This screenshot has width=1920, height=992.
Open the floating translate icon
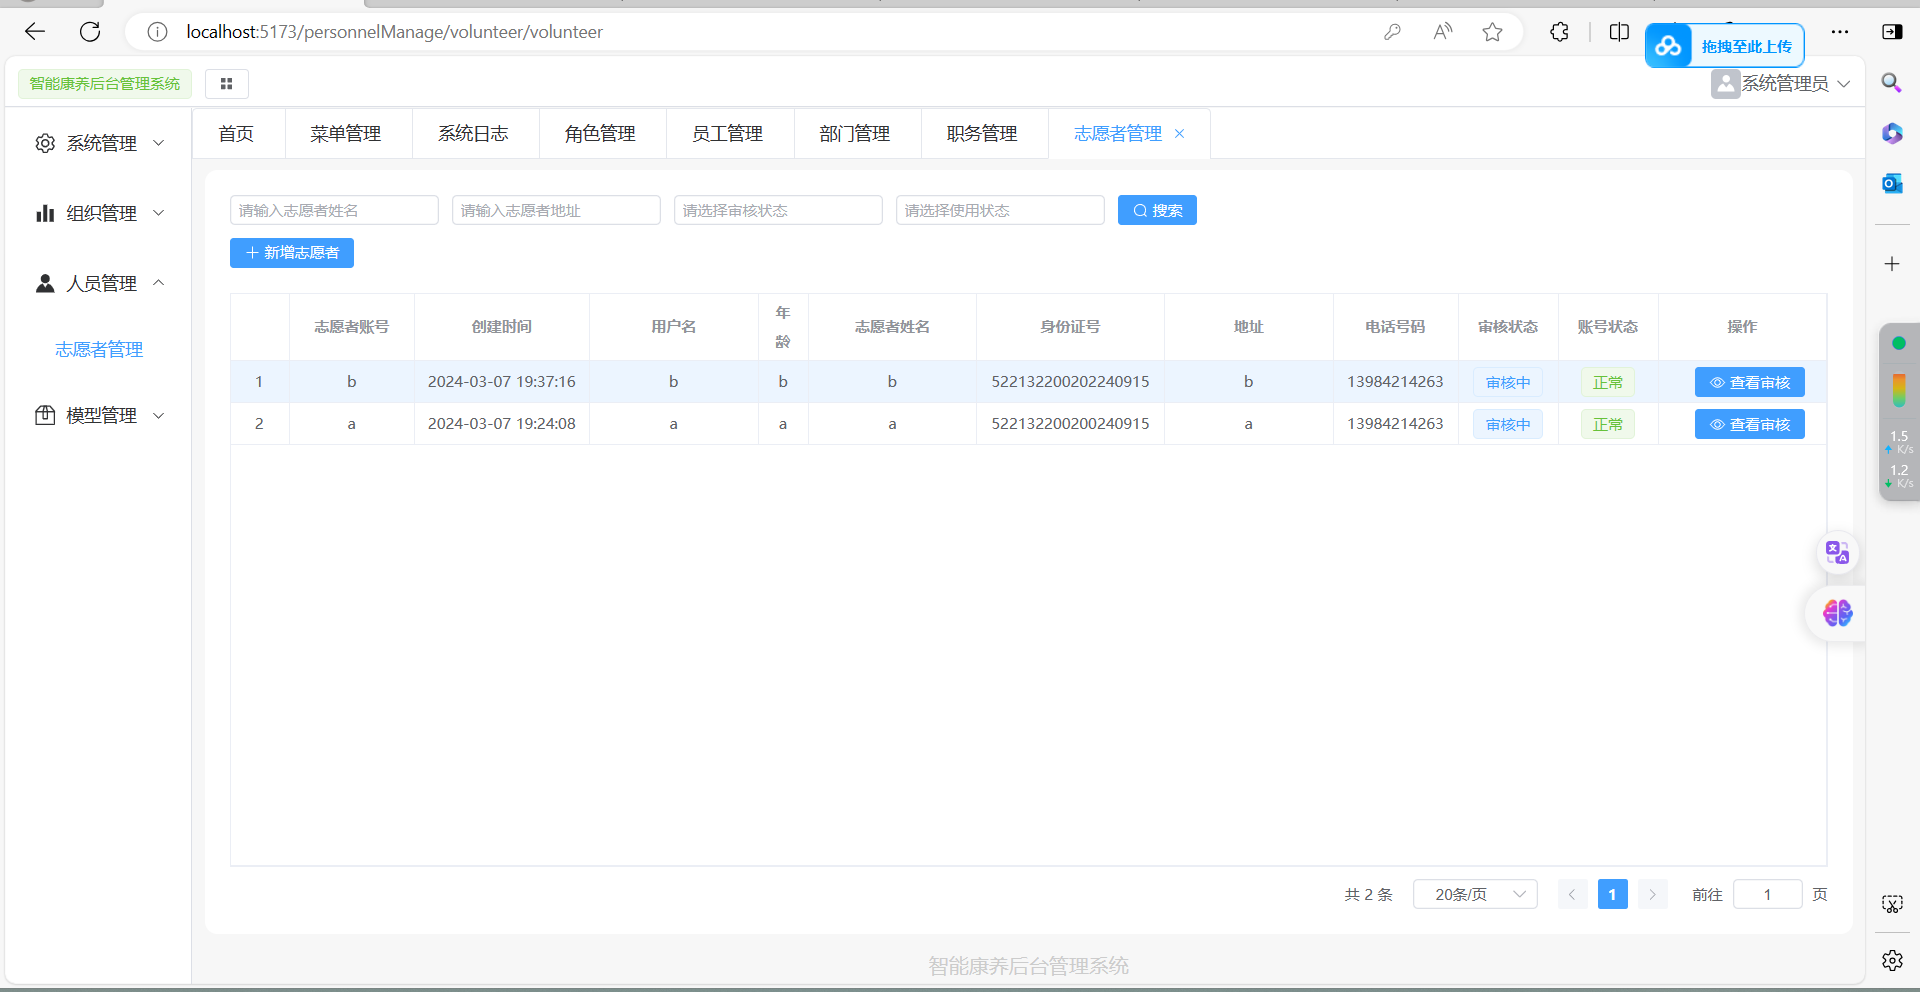coord(1838,553)
